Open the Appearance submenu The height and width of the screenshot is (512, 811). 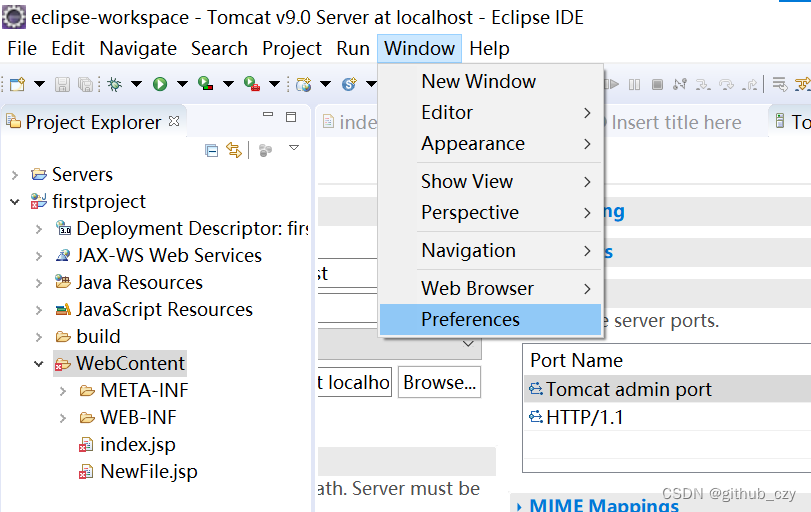(490, 144)
